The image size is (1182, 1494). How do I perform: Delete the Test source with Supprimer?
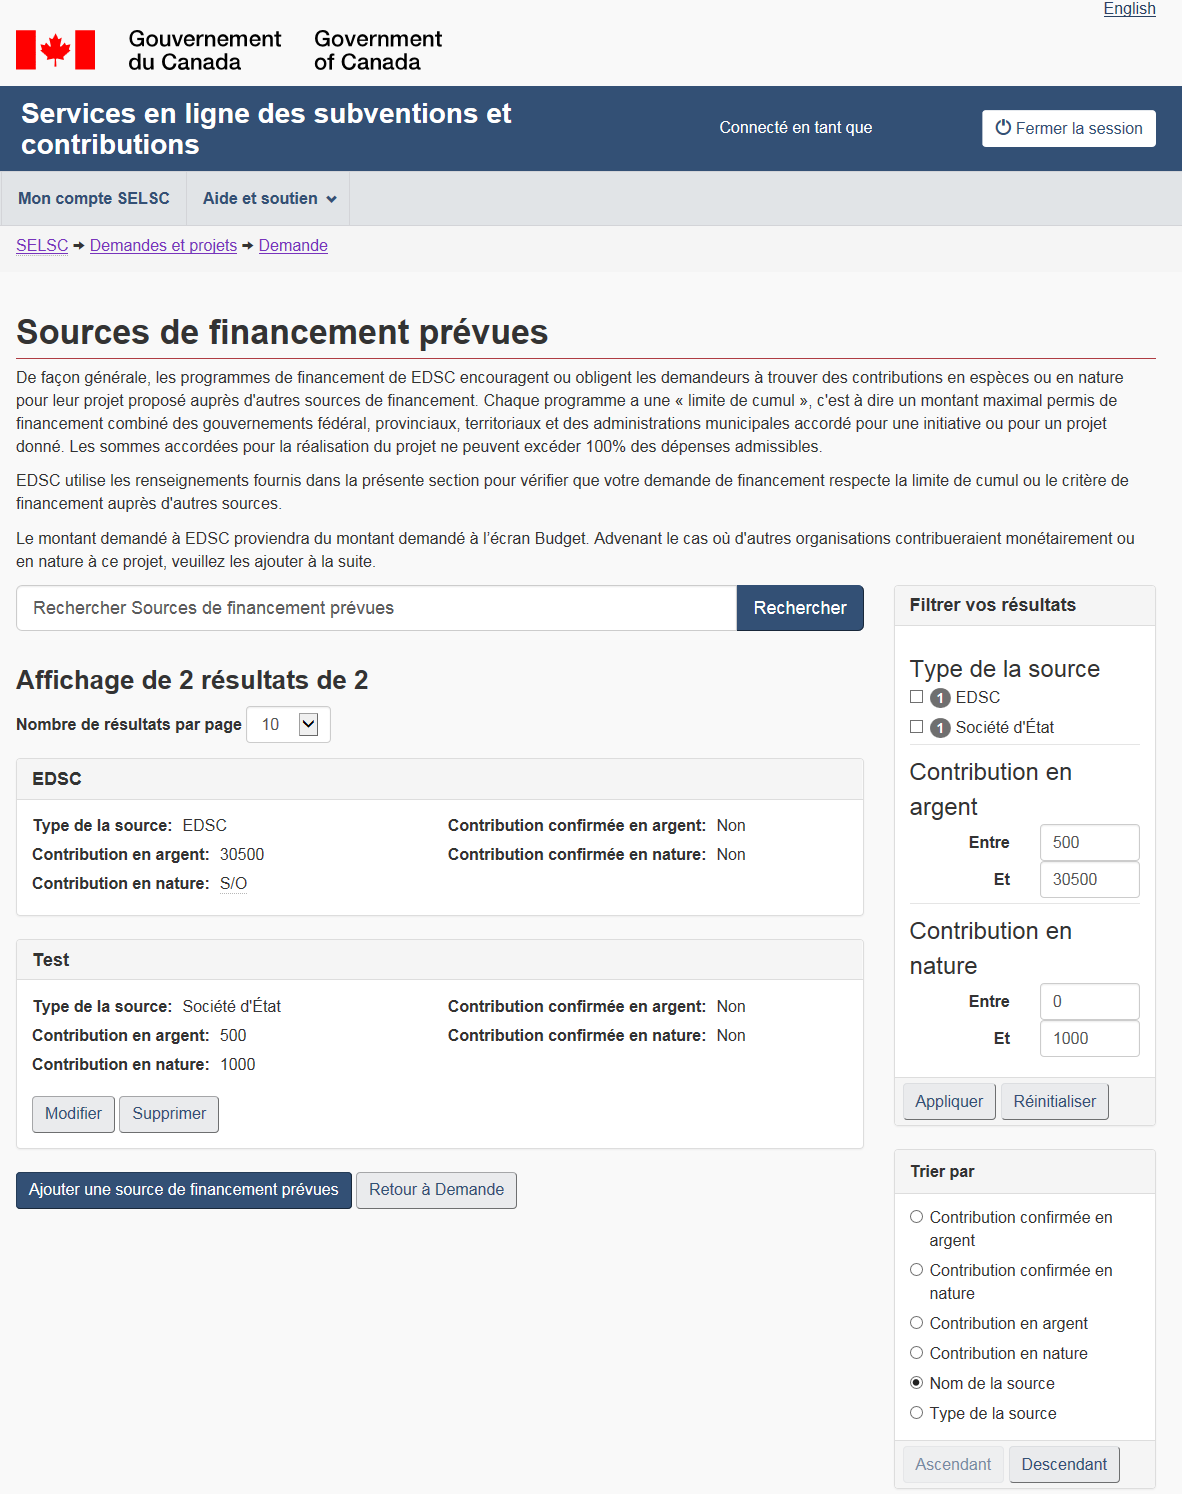tap(169, 1114)
